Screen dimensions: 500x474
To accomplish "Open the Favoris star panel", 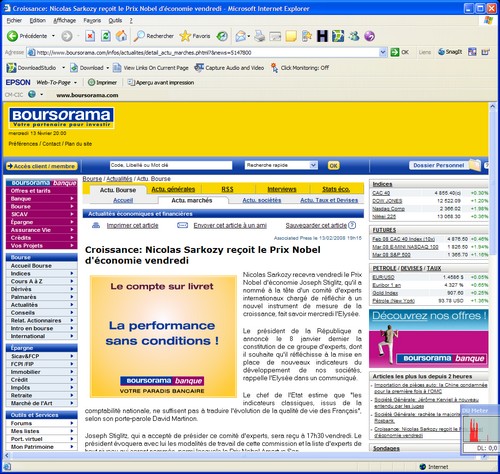I will click(195, 36).
